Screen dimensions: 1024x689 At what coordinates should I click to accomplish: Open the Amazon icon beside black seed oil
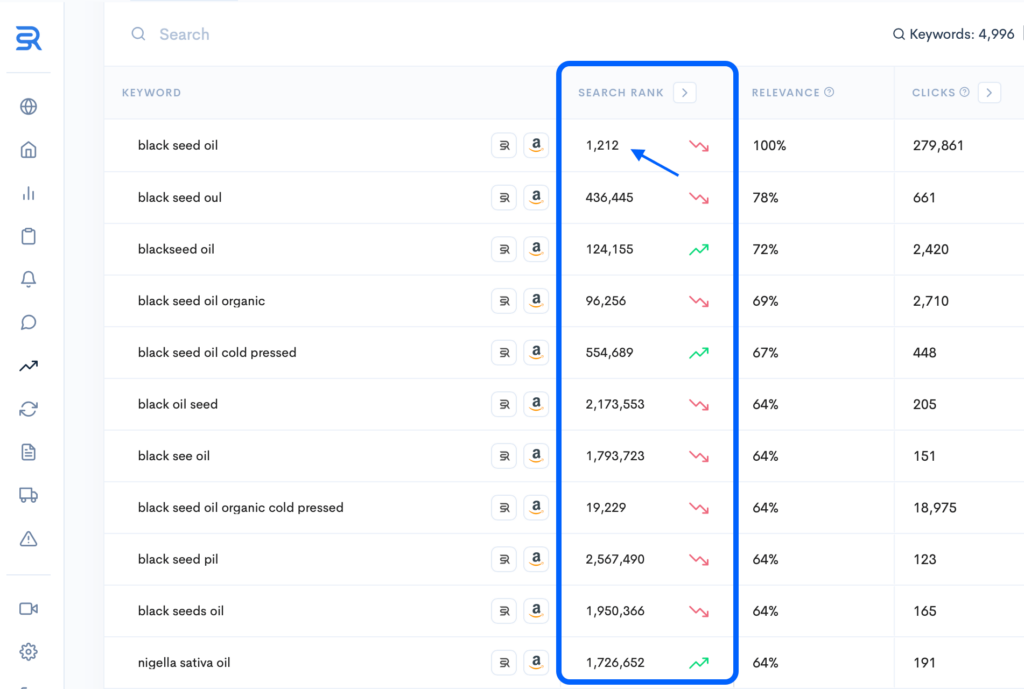tap(536, 145)
